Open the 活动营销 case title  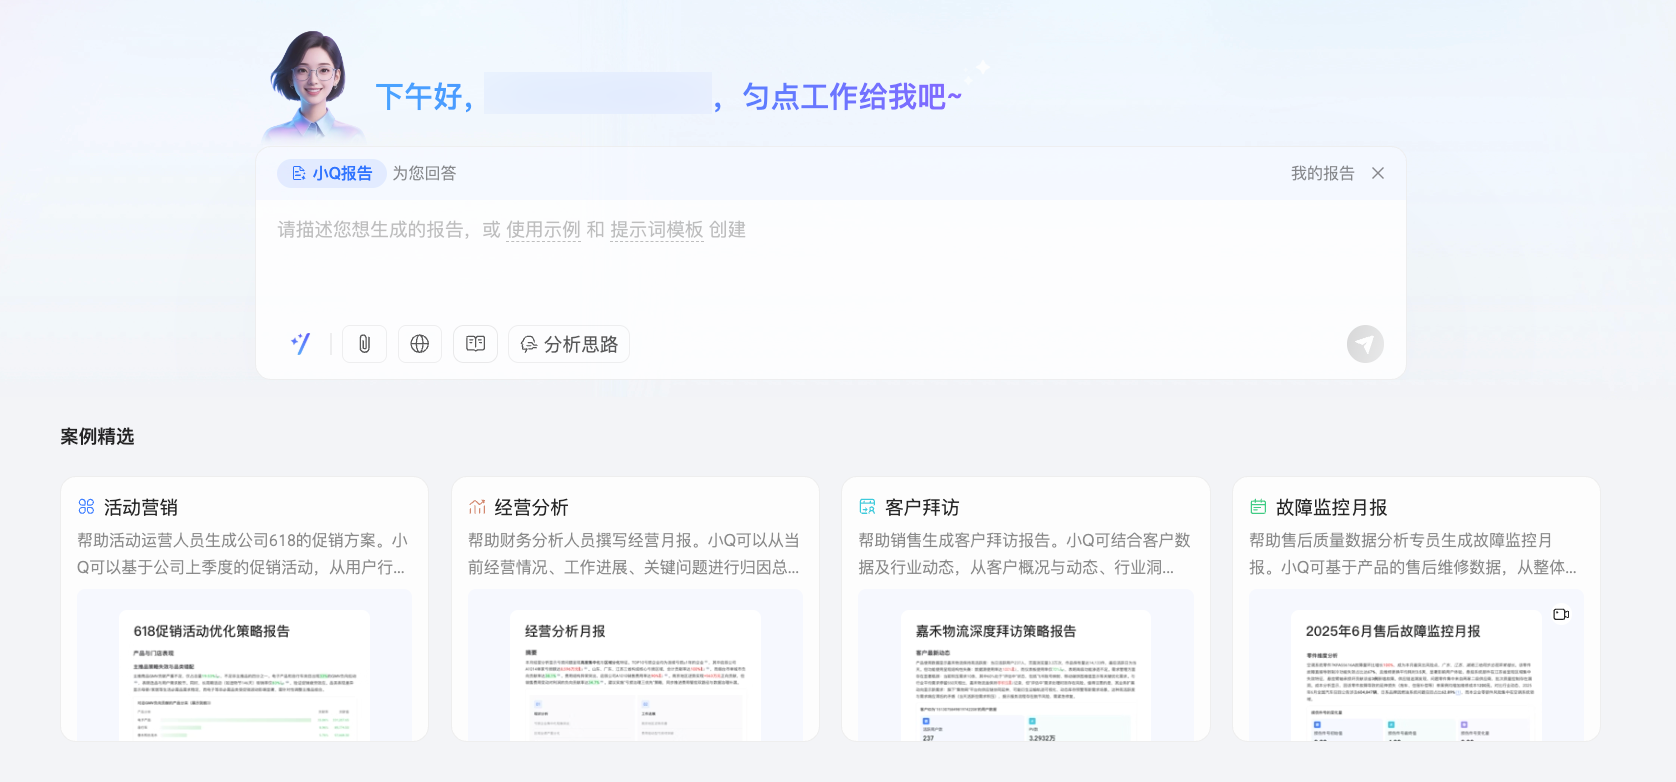141,507
